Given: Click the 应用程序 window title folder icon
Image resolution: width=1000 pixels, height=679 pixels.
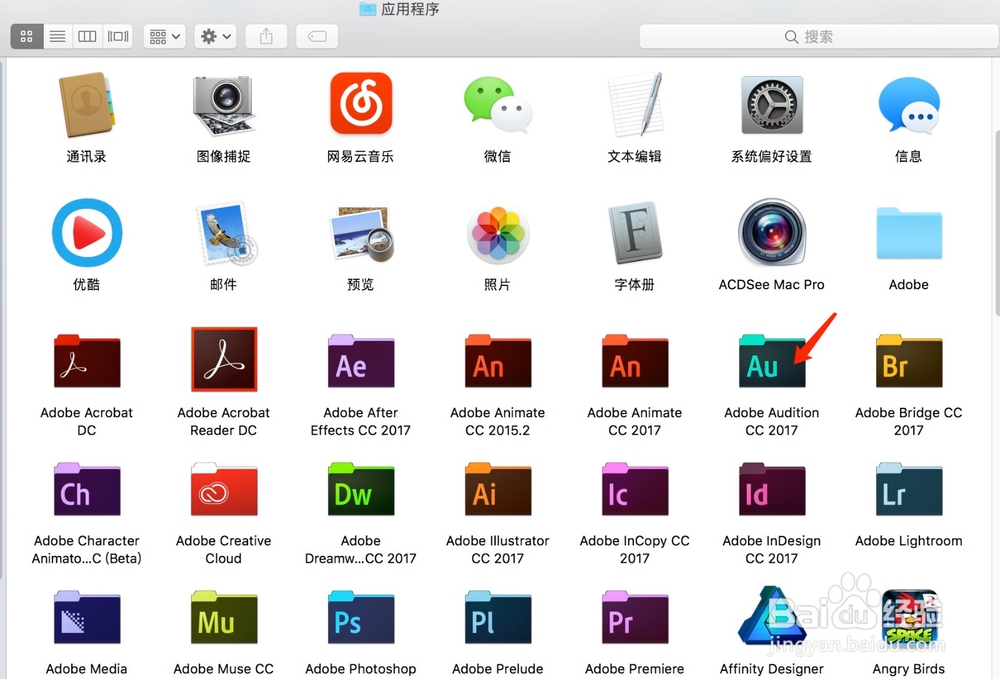Looking at the screenshot, I should click(x=367, y=8).
